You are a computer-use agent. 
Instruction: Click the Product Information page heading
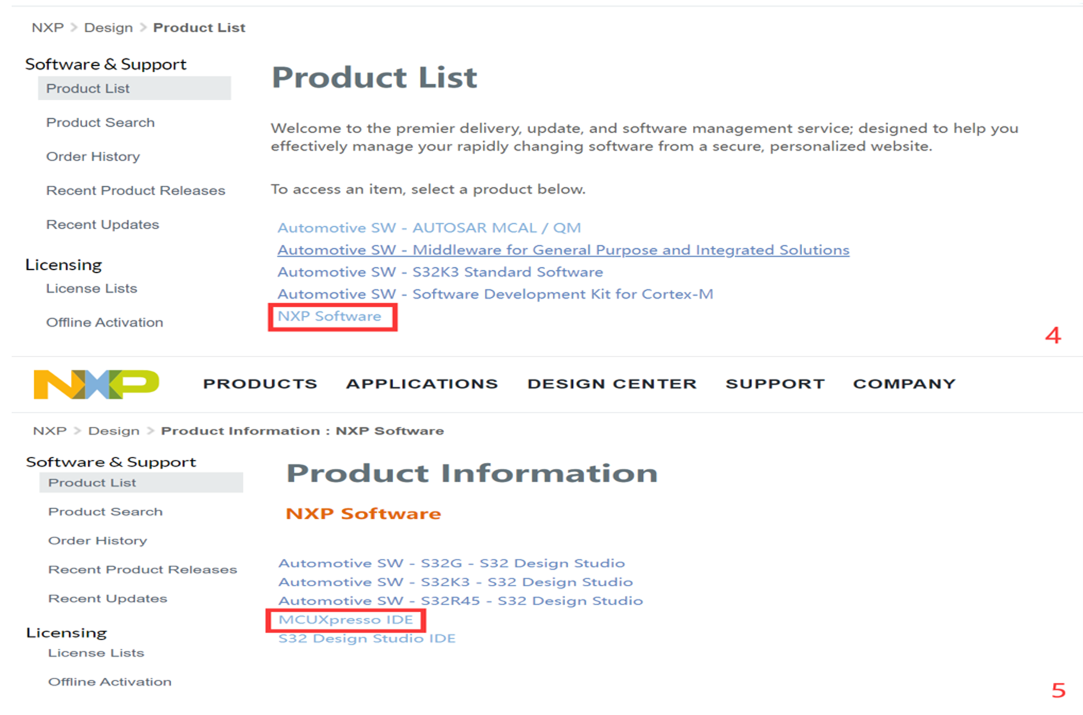(472, 473)
